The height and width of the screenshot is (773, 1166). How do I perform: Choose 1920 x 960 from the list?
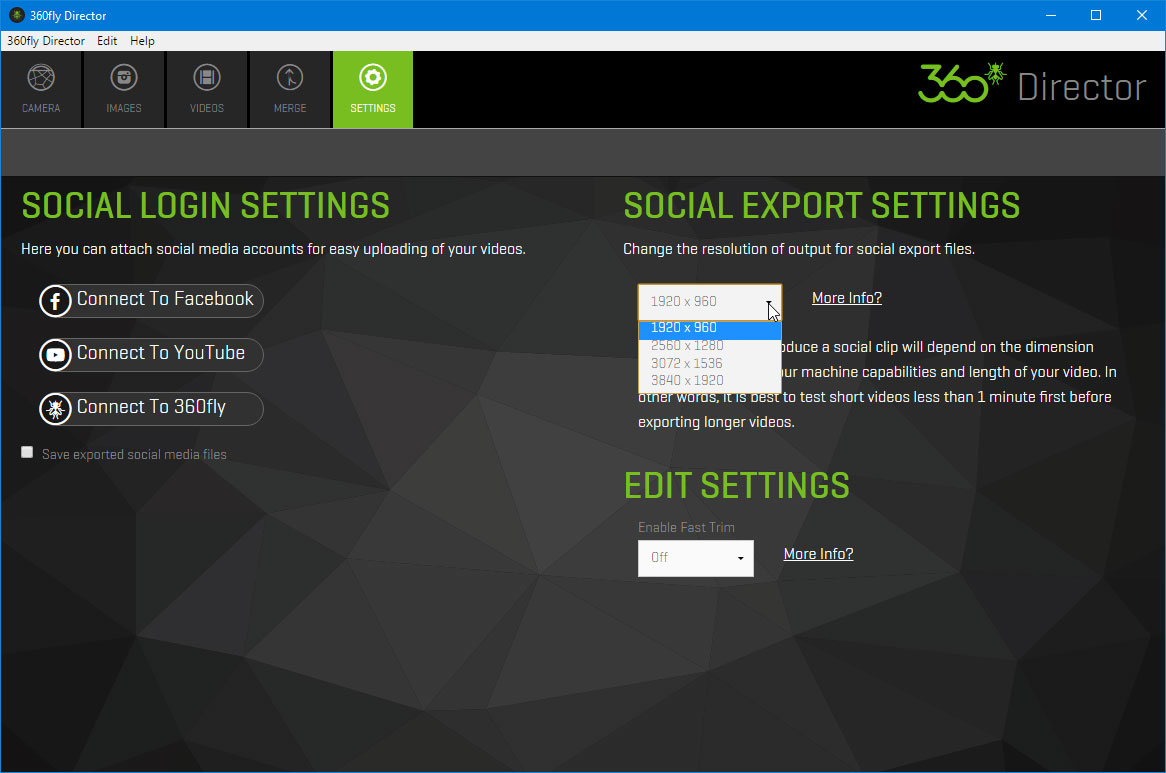point(709,328)
